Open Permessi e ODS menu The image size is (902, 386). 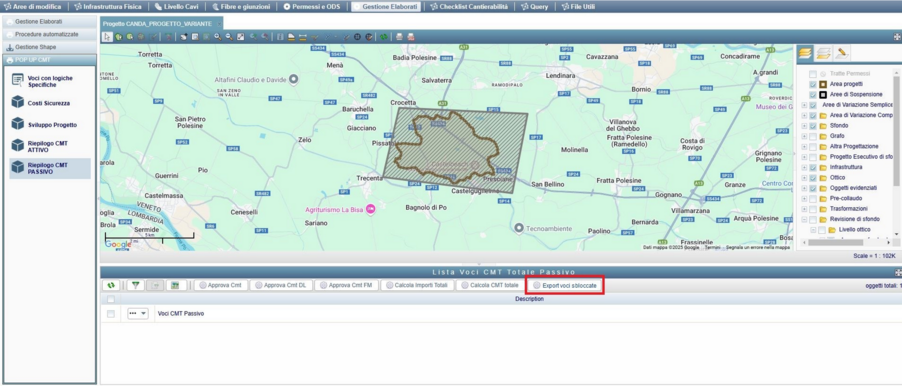pos(312,7)
